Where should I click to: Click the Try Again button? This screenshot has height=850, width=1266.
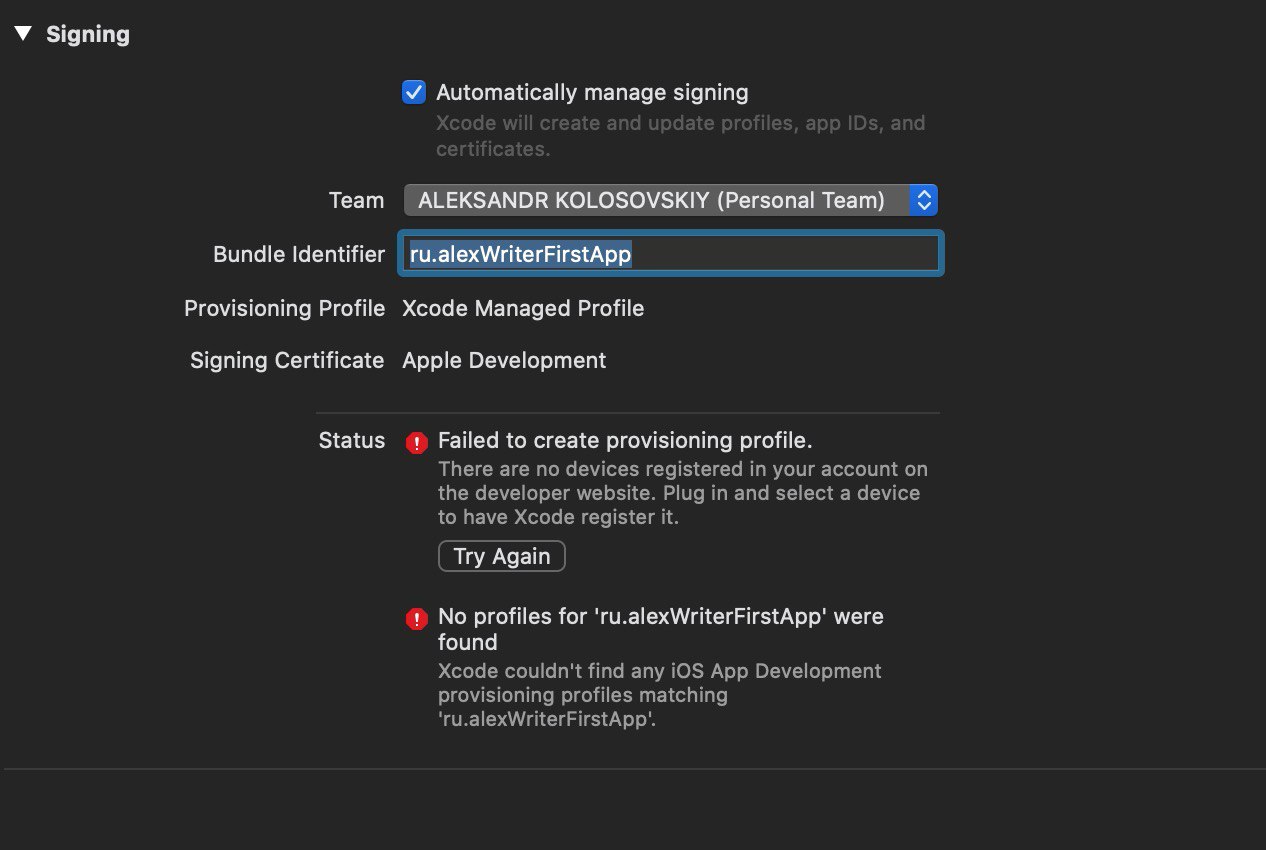tap(502, 556)
